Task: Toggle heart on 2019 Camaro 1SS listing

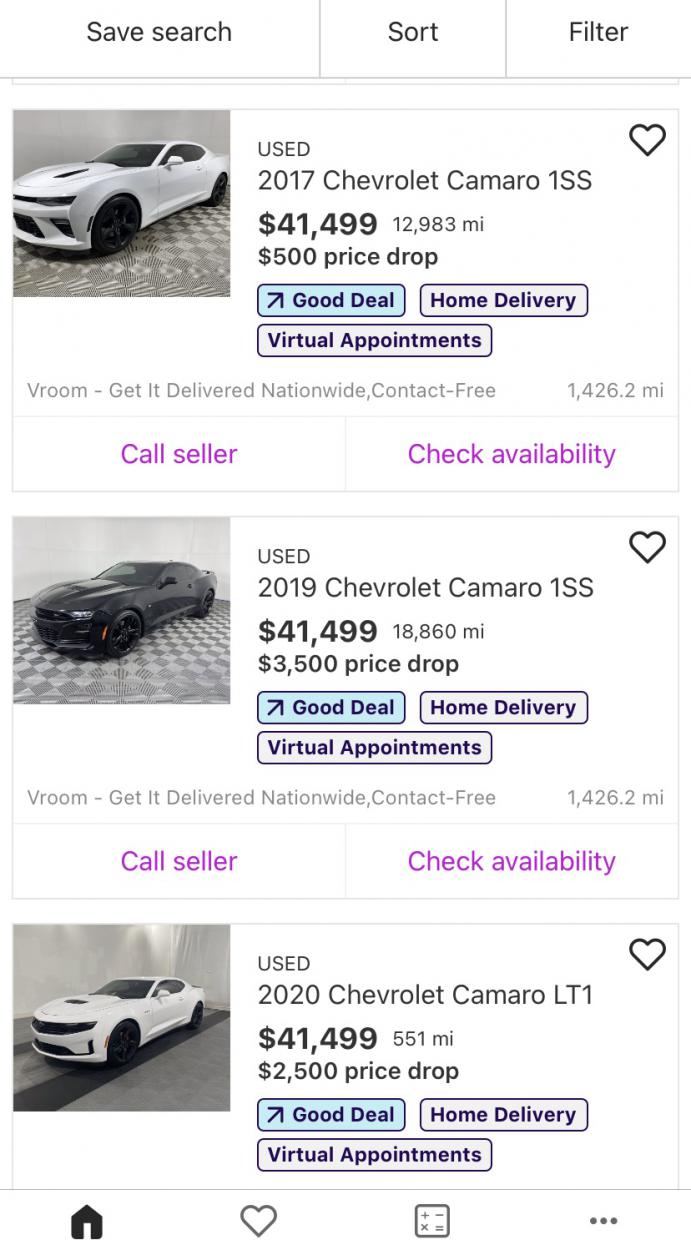Action: pyautogui.click(x=647, y=547)
